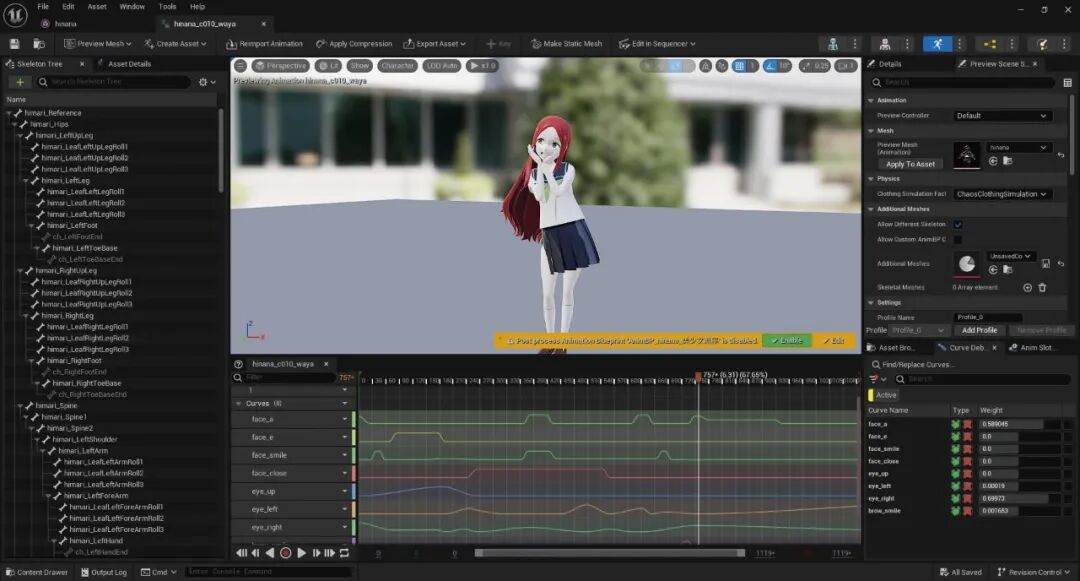
Task: Browse to Preview Mesh in Content Browser
Action: pyautogui.click(x=1007, y=161)
